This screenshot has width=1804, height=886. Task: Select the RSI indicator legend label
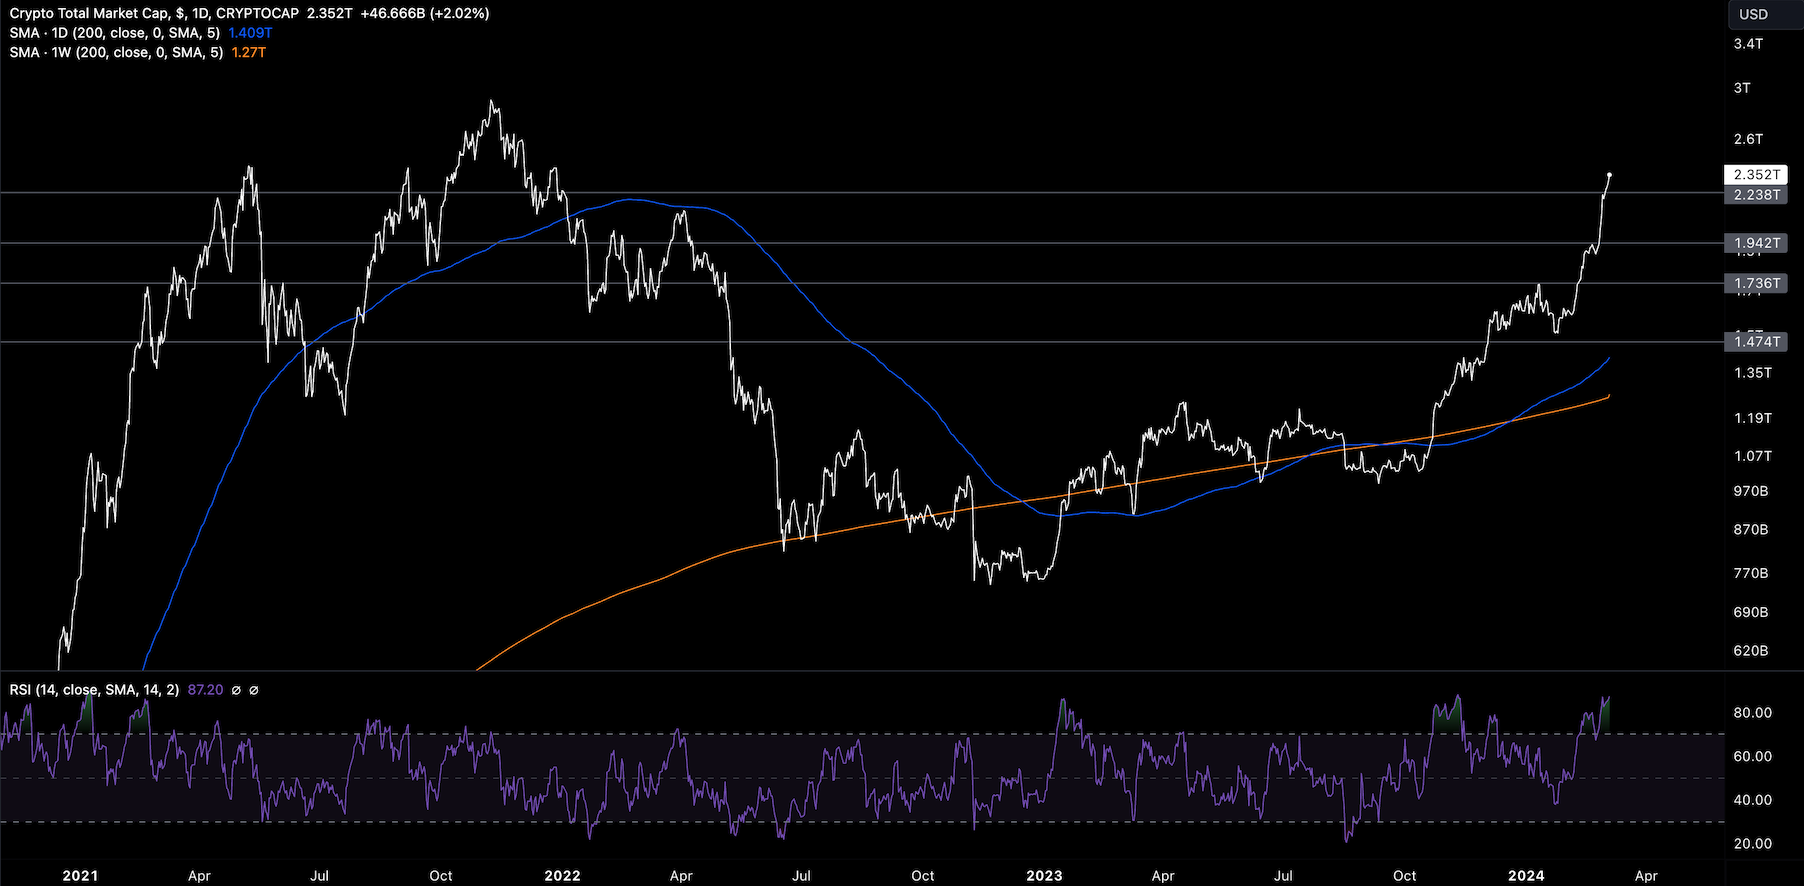click(x=94, y=690)
